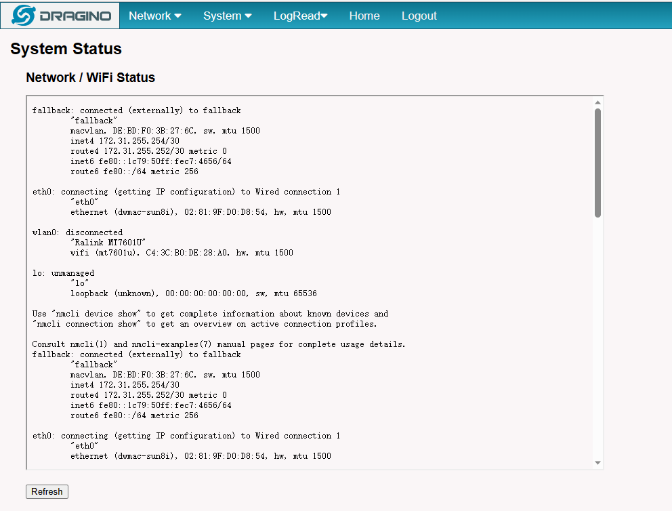Click the 'Ralink MT7601U' line
Image resolution: width=672 pixels, height=511 pixels.
click(x=108, y=242)
